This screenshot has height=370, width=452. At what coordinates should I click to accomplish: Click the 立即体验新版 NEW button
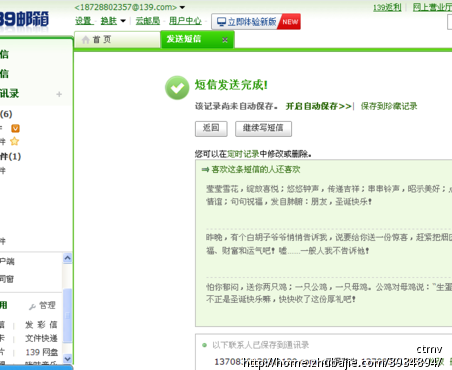(x=256, y=22)
